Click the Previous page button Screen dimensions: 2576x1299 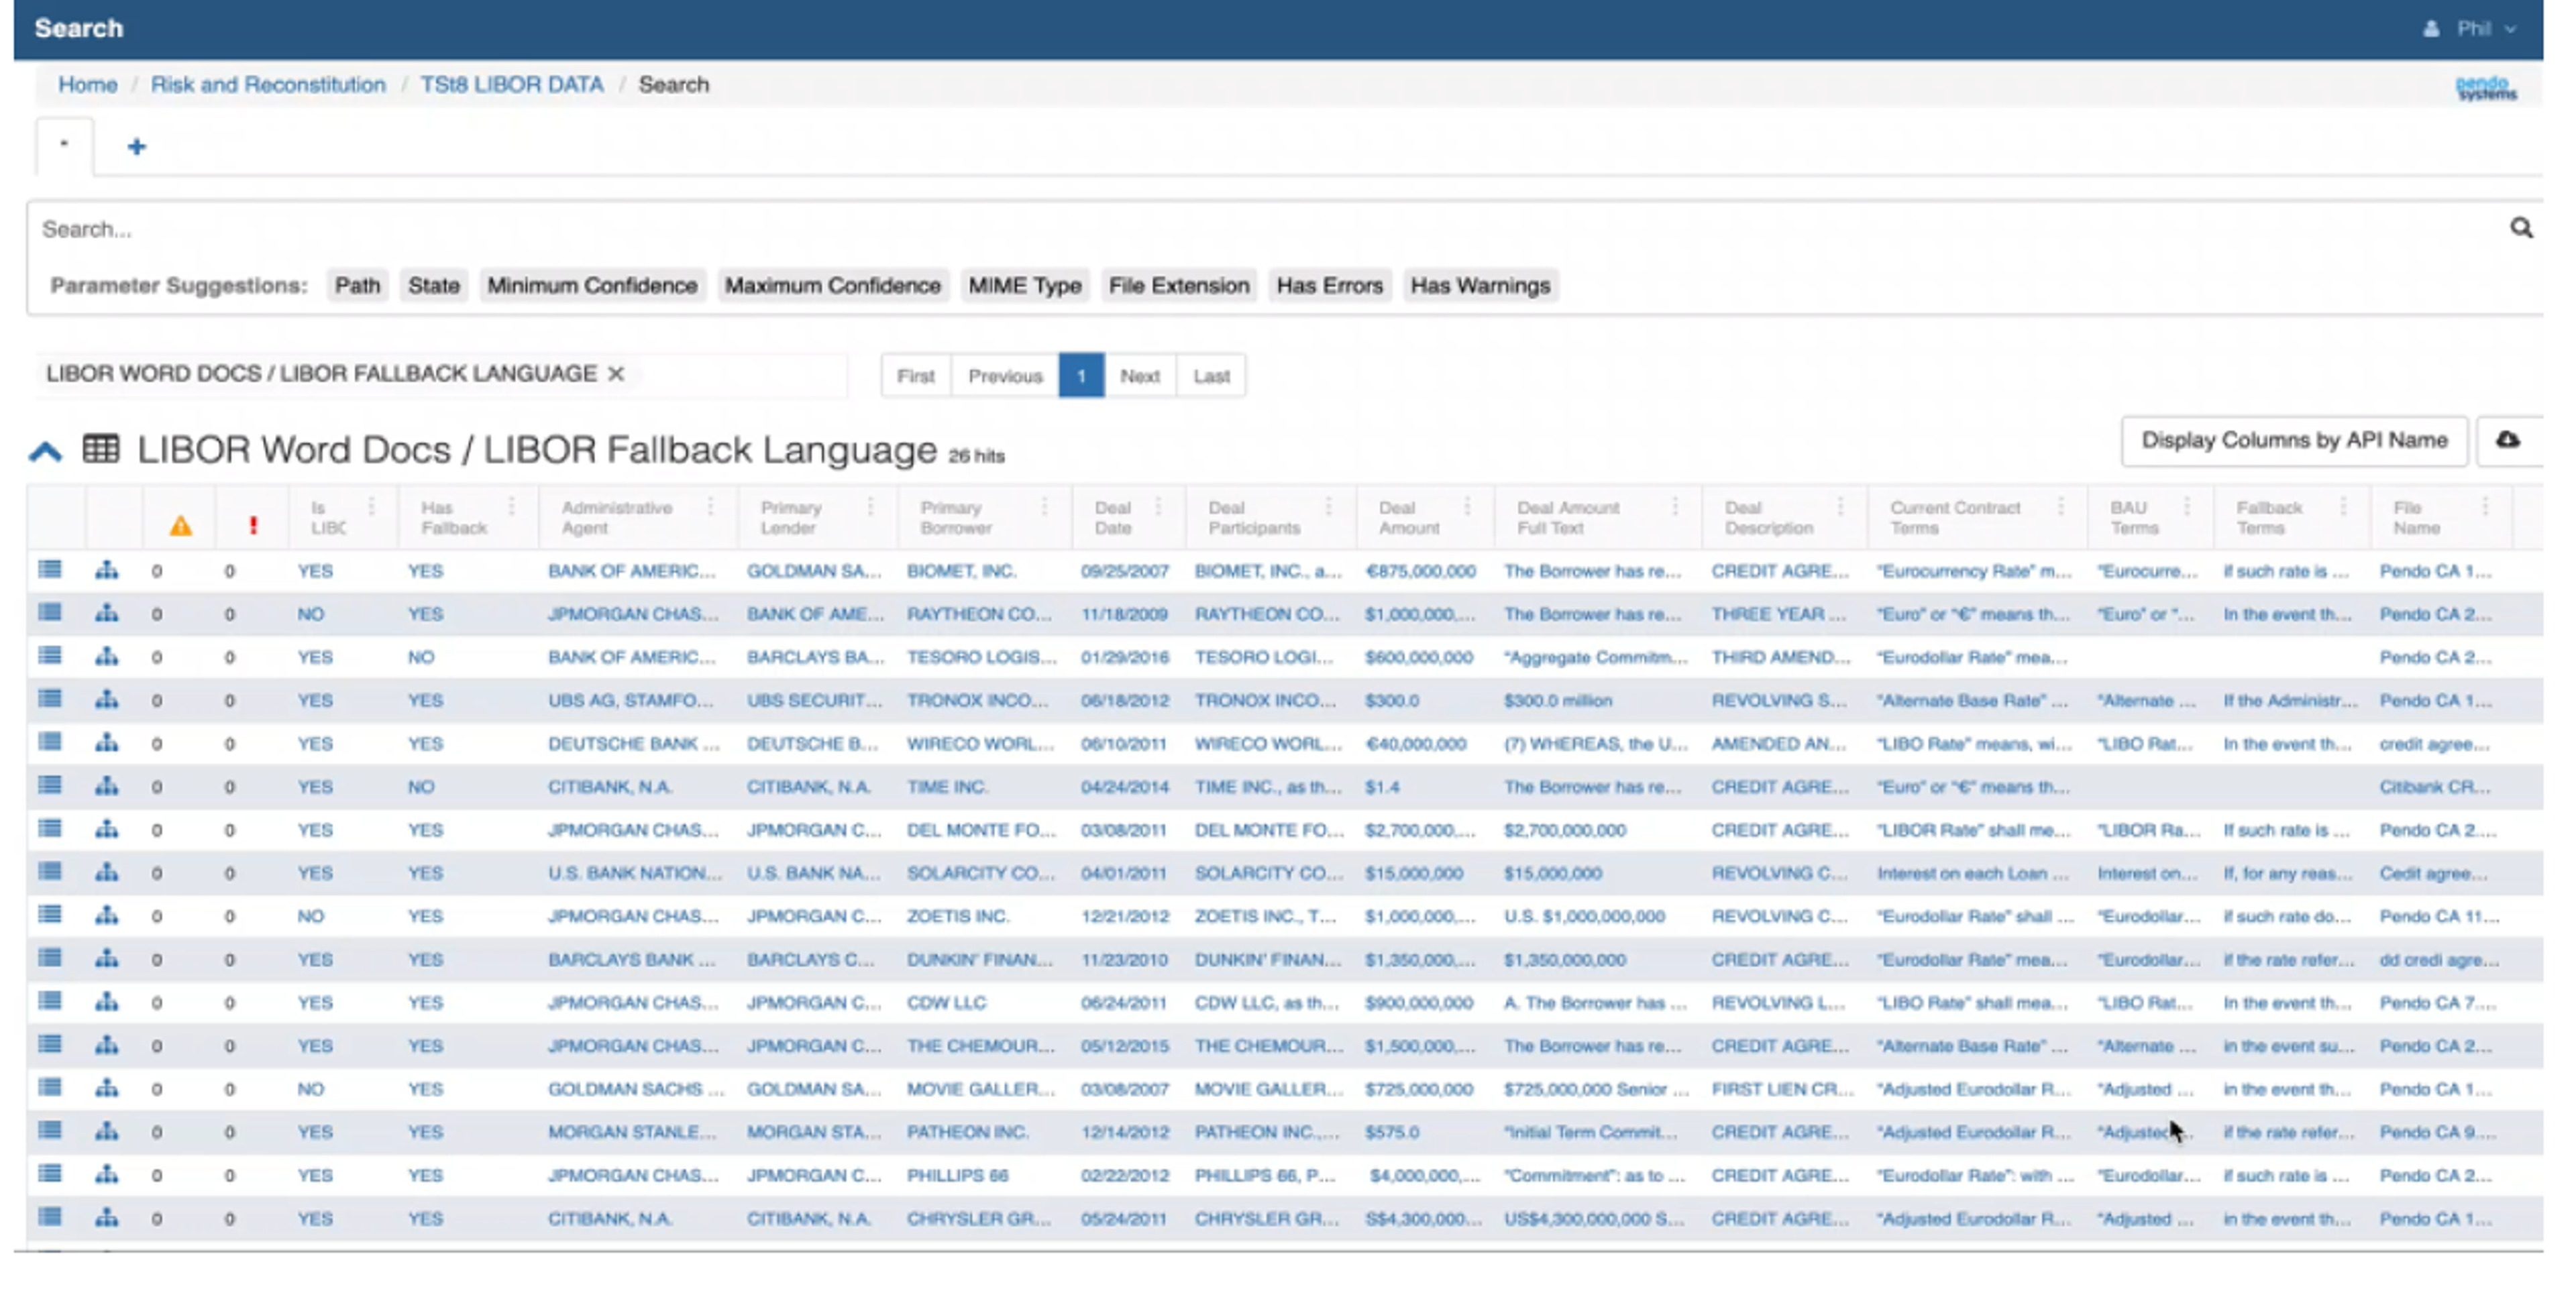coord(1005,376)
